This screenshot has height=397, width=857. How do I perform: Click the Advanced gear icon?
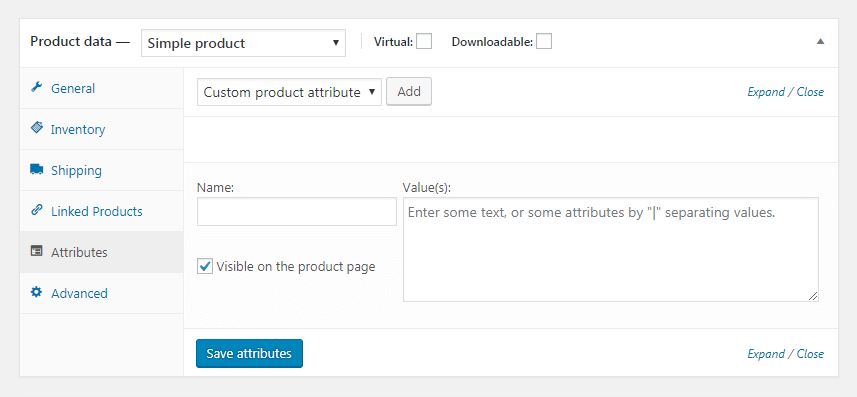[37, 293]
